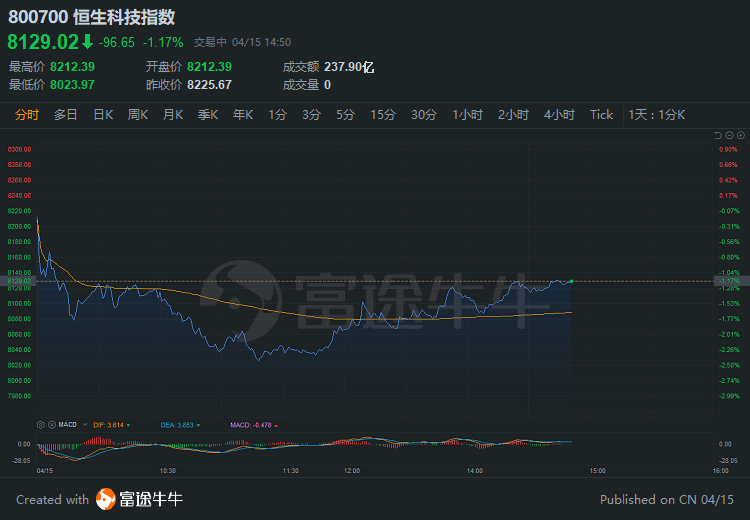Image resolution: width=750 pixels, height=520 pixels.
Task: Switch to the 年K yearly candlestick tab
Action: click(x=243, y=115)
